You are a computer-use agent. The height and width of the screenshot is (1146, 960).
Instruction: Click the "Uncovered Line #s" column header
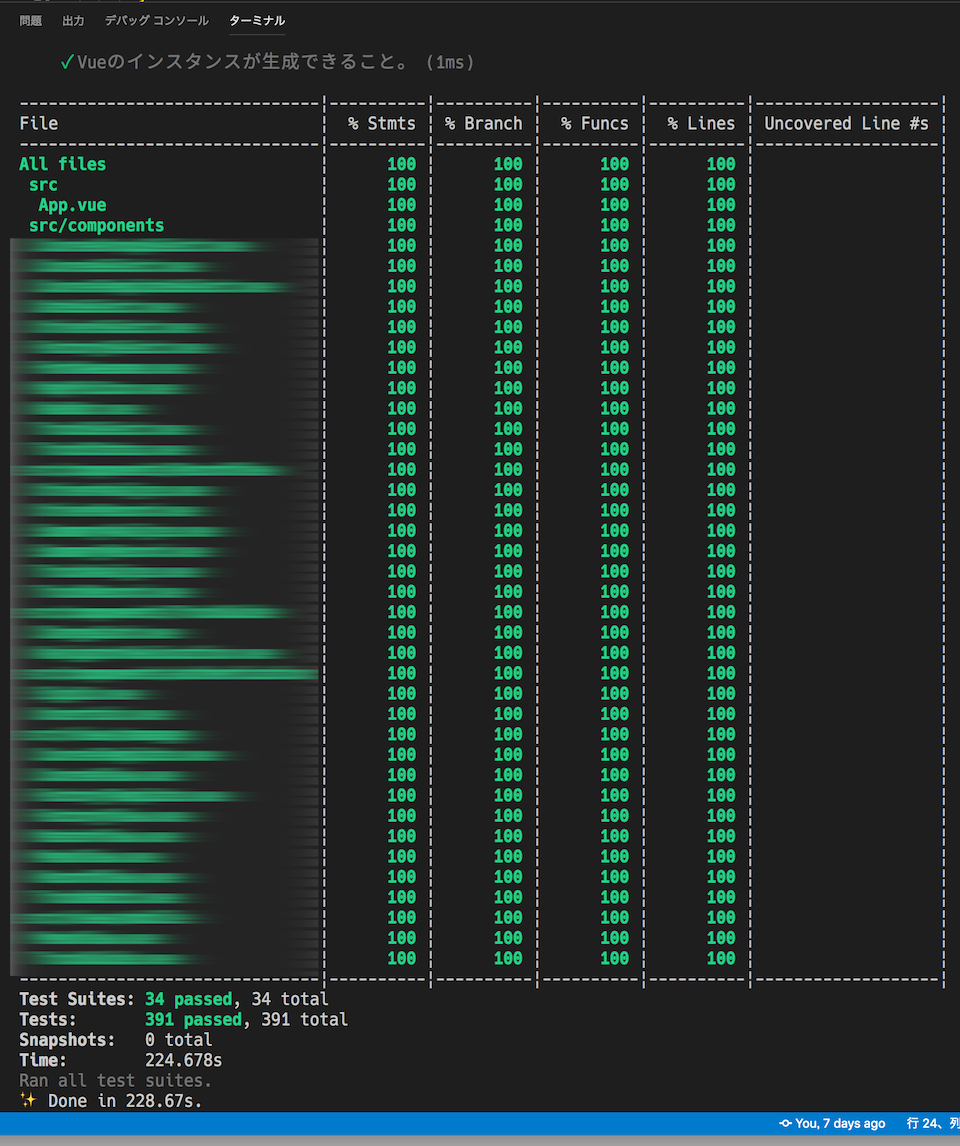click(847, 124)
